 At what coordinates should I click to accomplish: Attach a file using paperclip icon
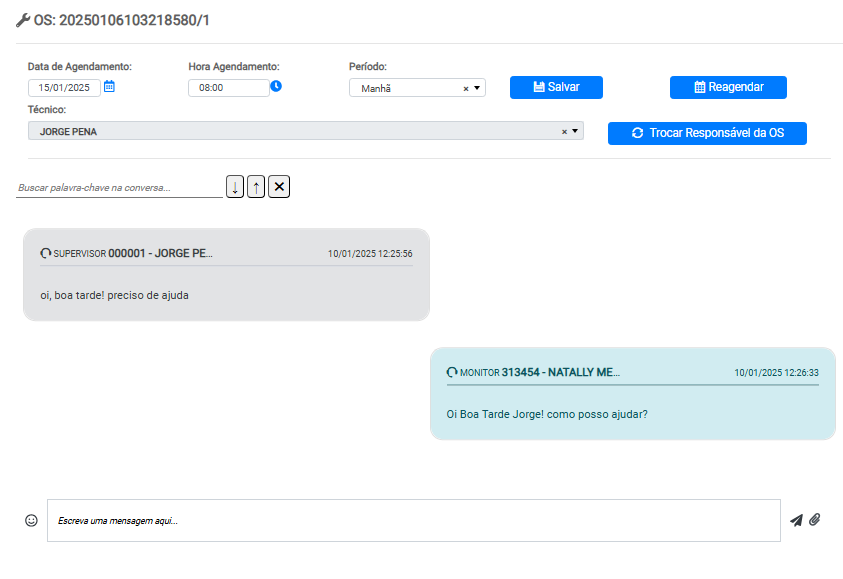[x=815, y=520]
